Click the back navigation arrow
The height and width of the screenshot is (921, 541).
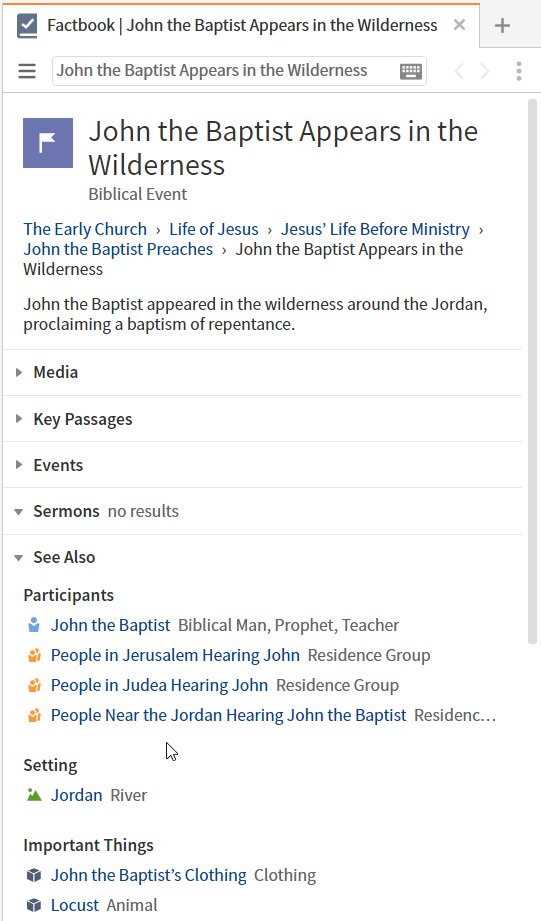(459, 71)
